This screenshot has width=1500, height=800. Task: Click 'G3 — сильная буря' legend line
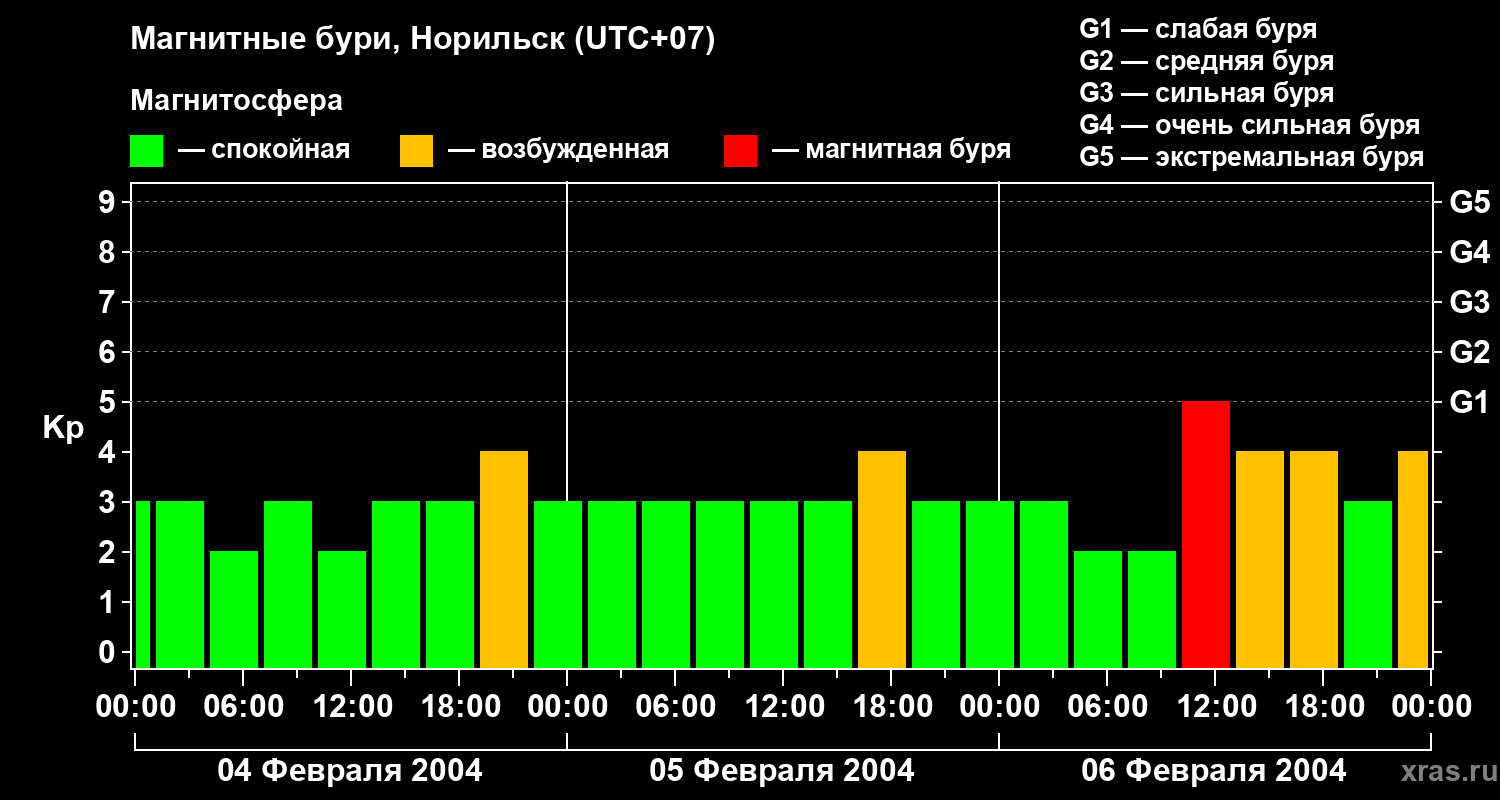coord(1207,93)
